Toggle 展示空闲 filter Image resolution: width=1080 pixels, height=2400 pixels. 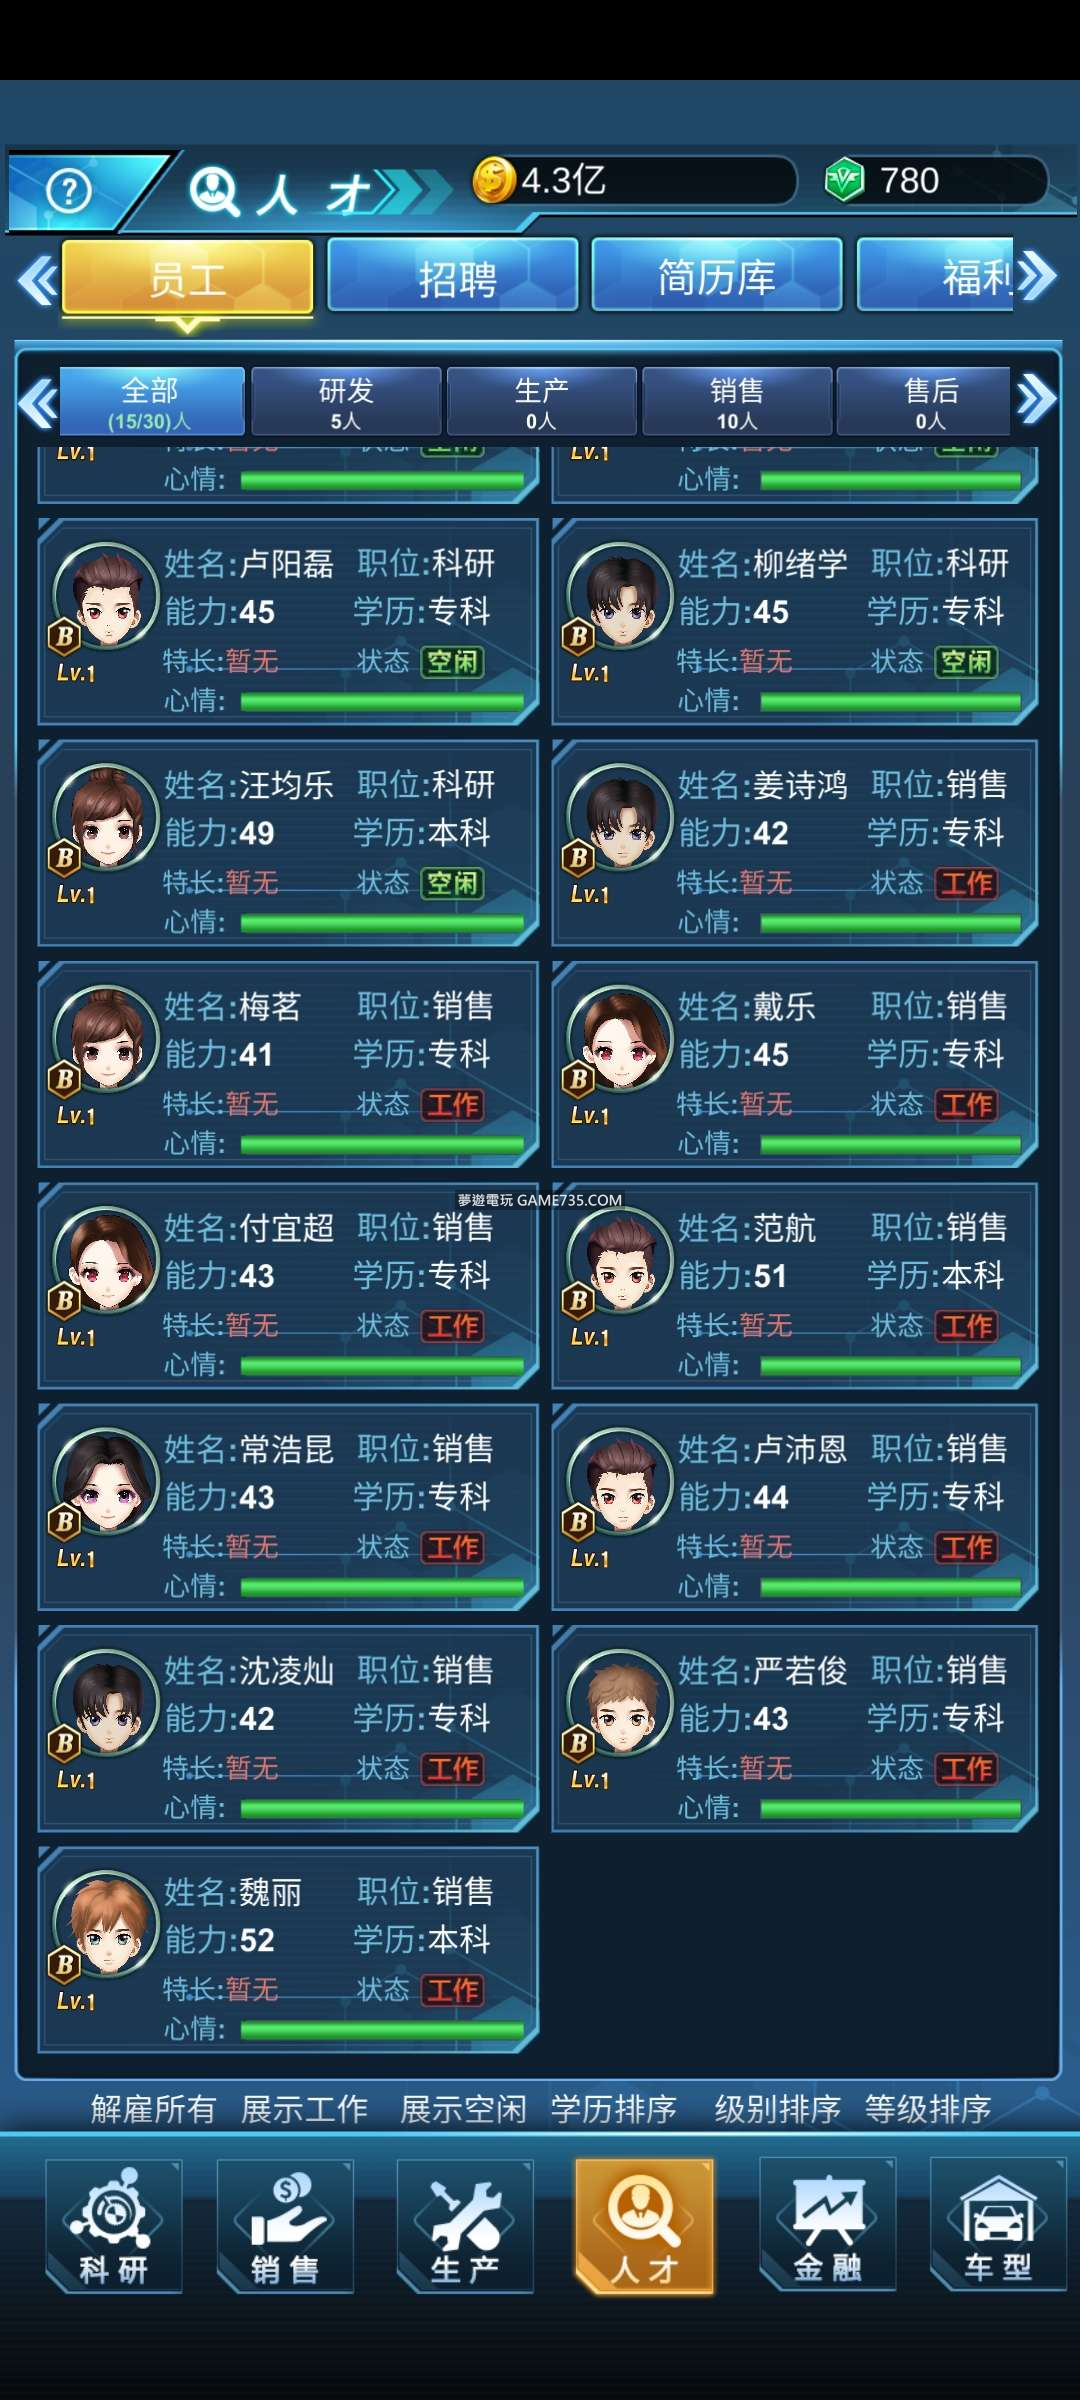(463, 2109)
